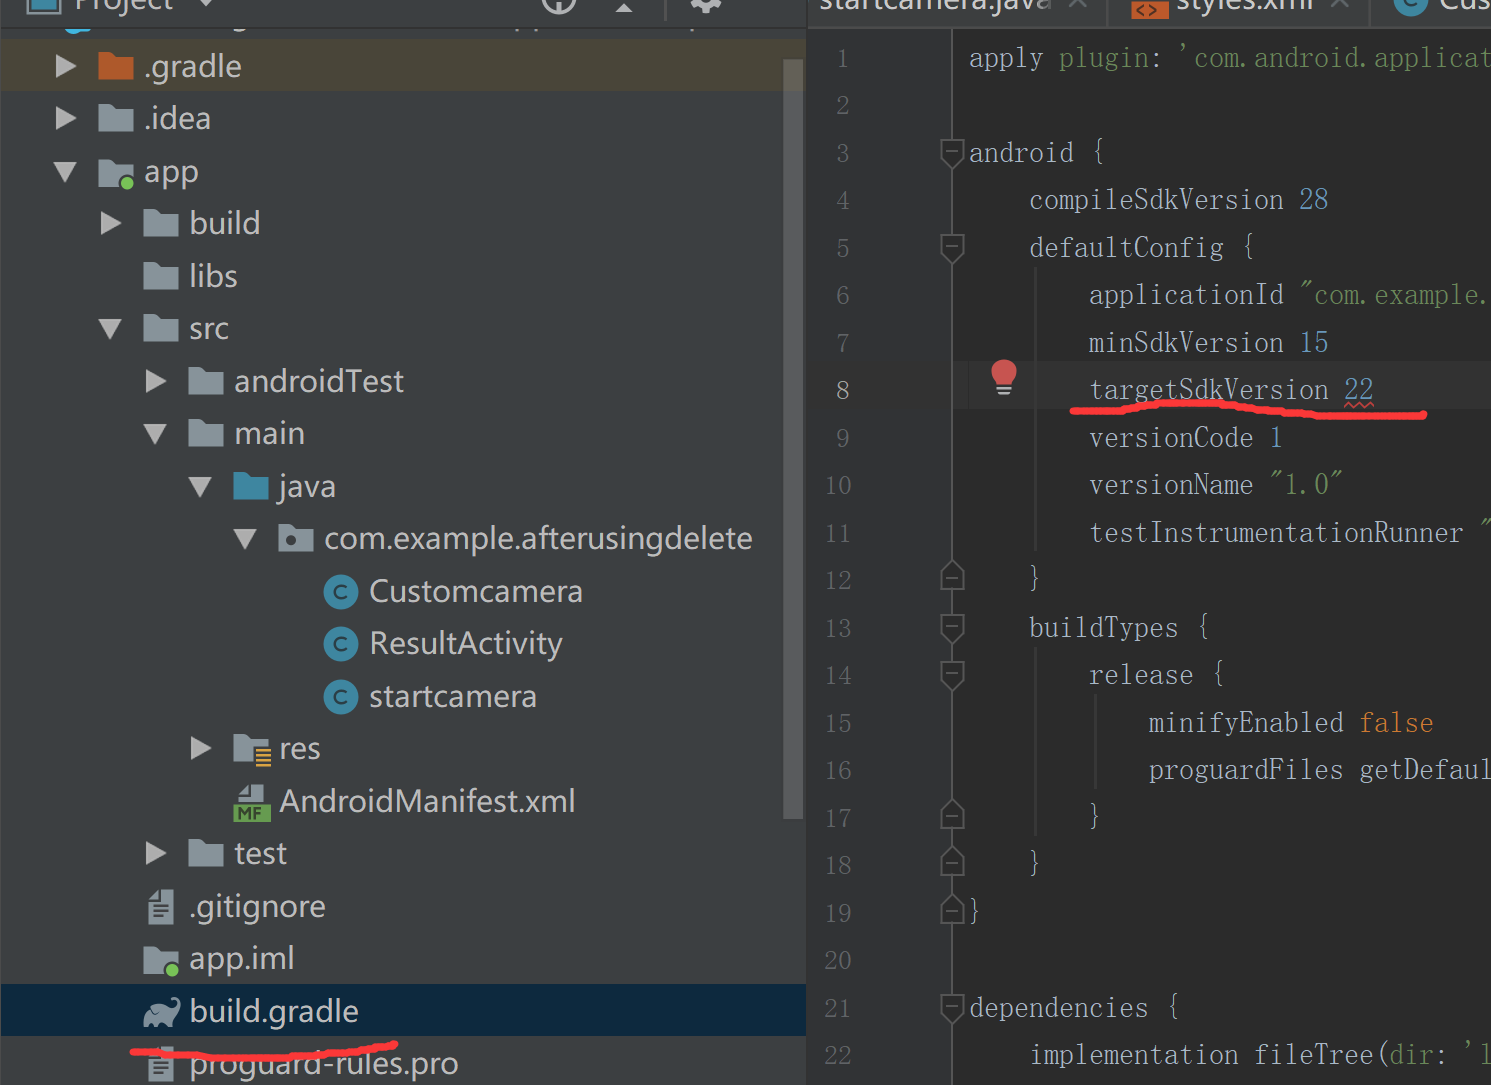Open IDE settings via the gear icon

pos(704,6)
